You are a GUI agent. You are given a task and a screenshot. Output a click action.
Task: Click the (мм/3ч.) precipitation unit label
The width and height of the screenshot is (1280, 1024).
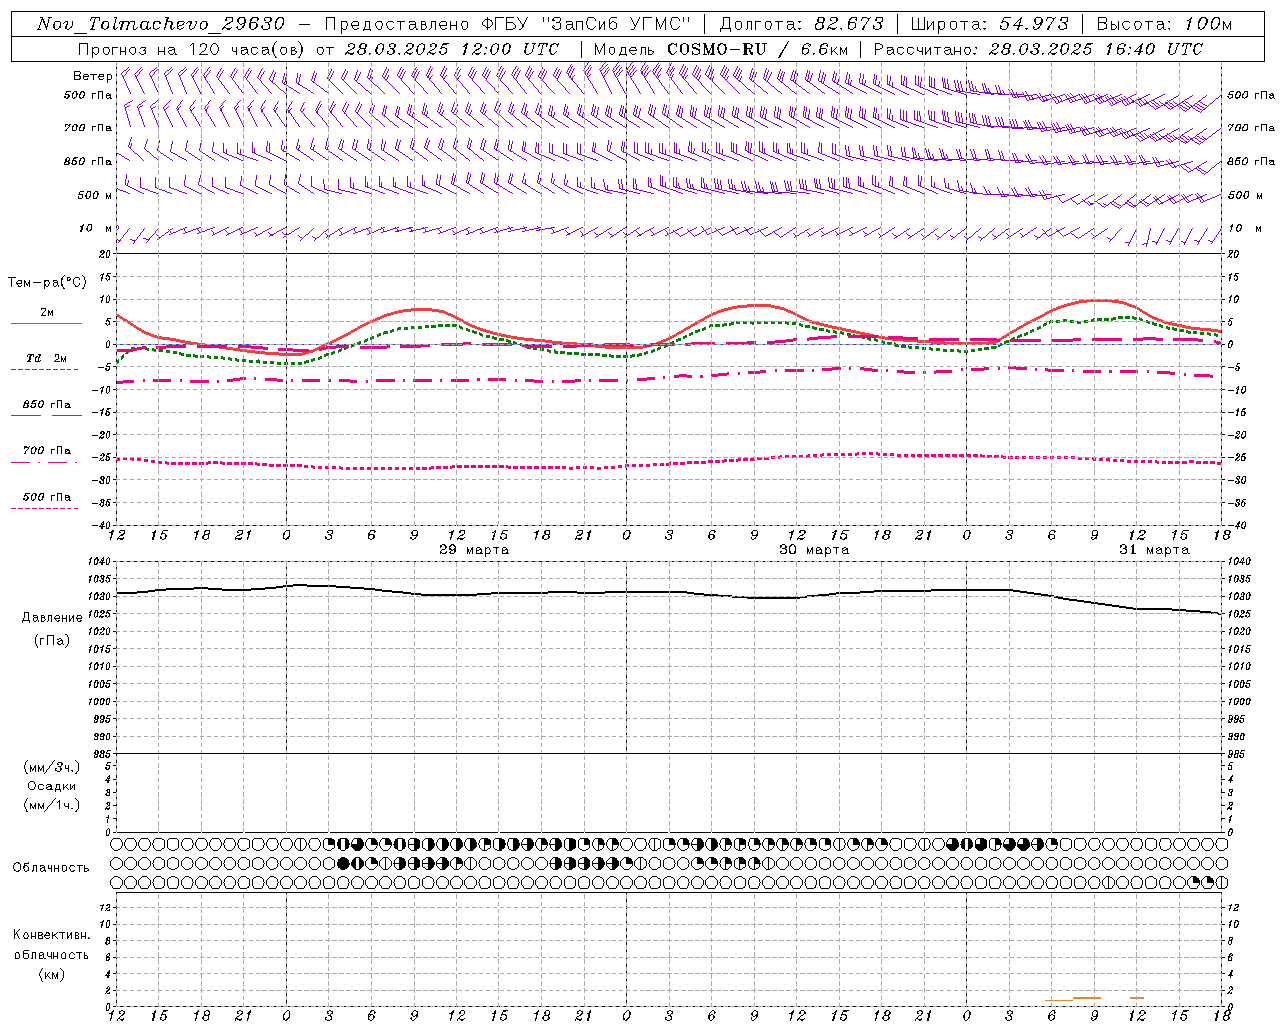click(52, 767)
